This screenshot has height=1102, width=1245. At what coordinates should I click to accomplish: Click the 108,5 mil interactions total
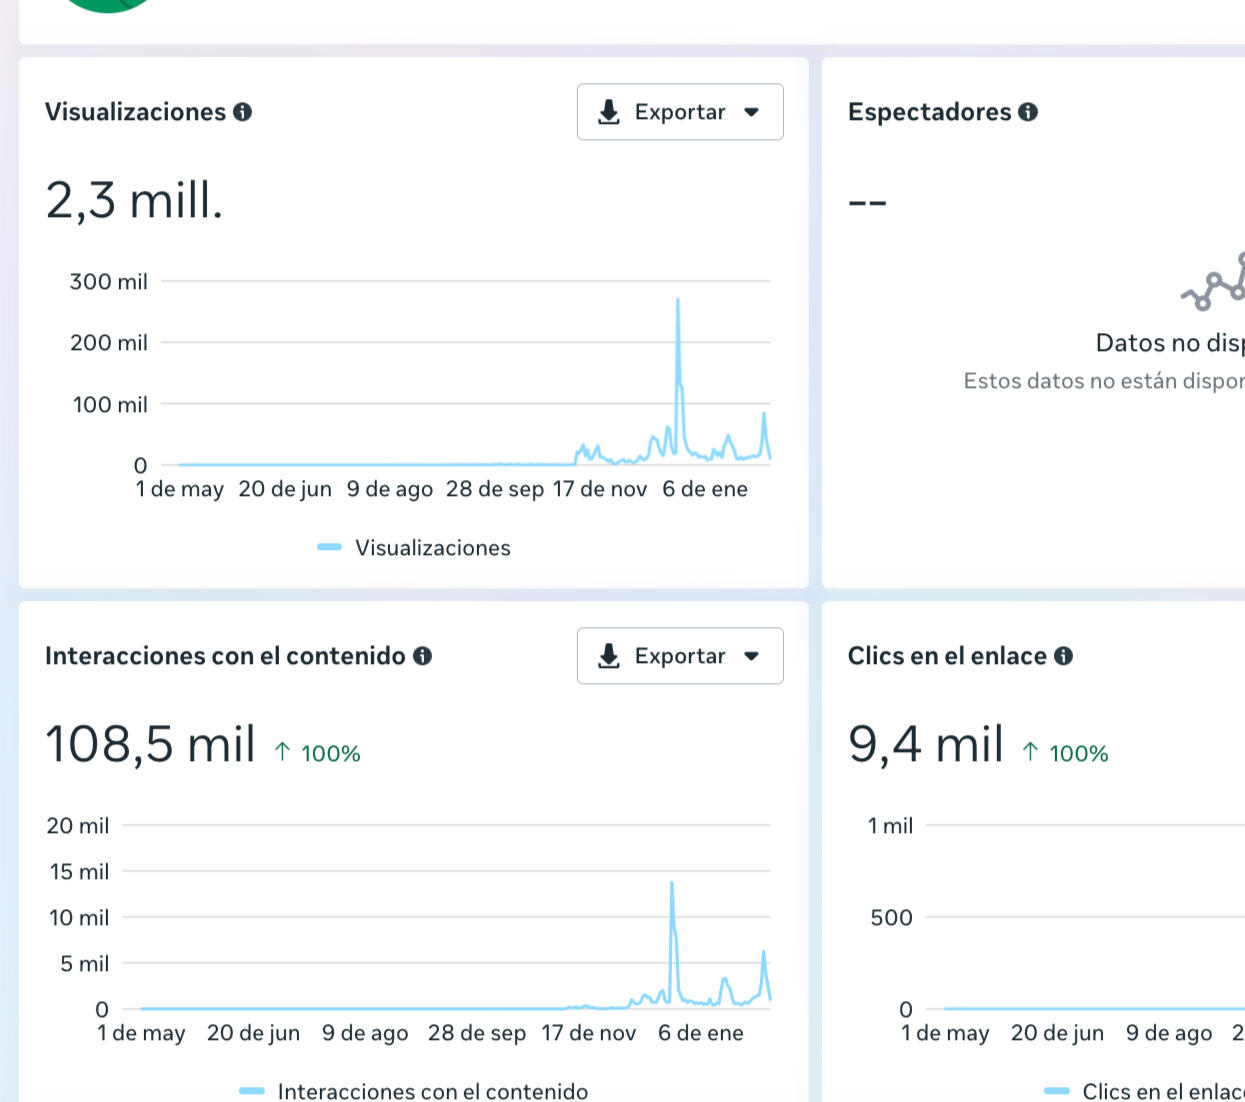(150, 745)
